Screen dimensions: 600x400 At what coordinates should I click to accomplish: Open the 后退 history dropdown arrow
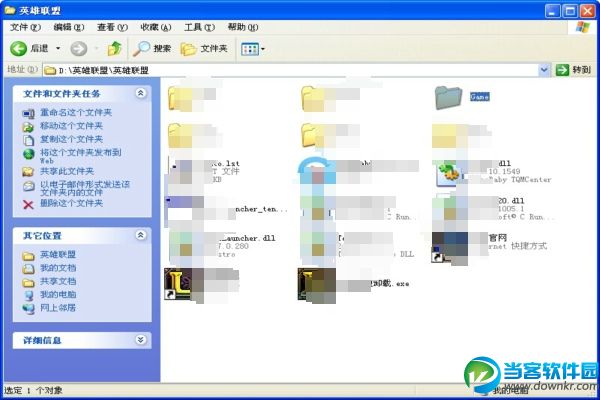pyautogui.click(x=58, y=49)
